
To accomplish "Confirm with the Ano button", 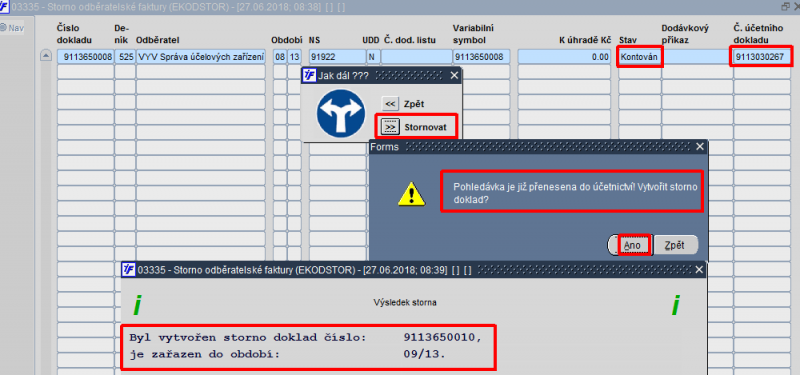I will pos(633,245).
